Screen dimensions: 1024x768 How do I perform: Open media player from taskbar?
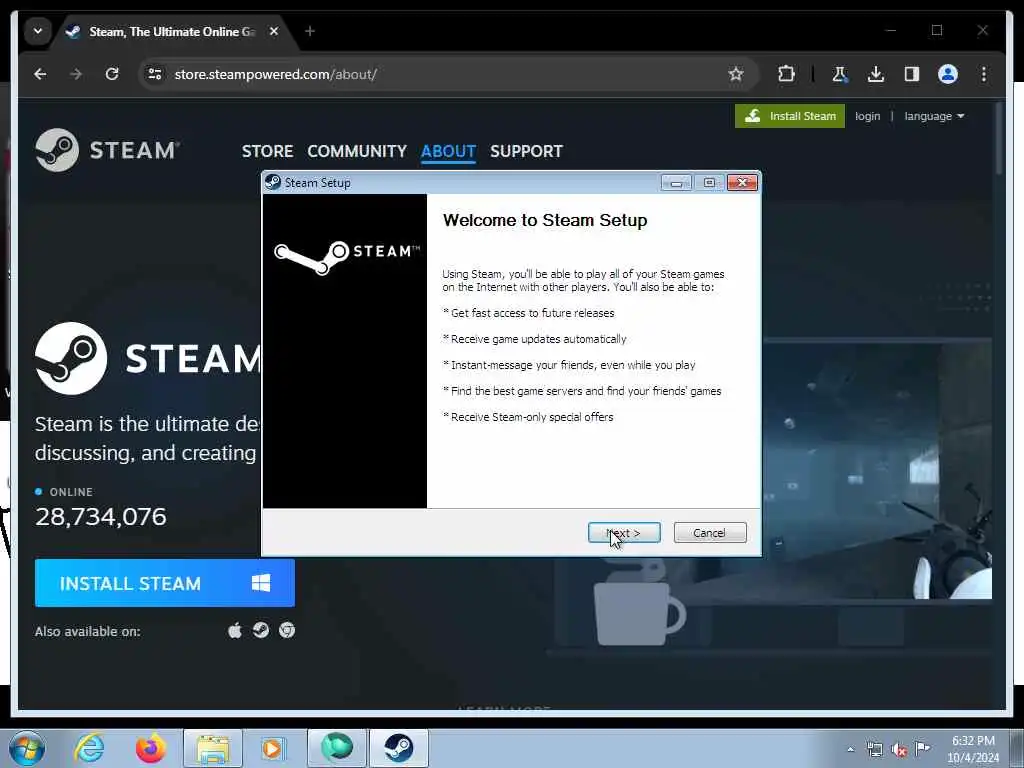tap(274, 748)
